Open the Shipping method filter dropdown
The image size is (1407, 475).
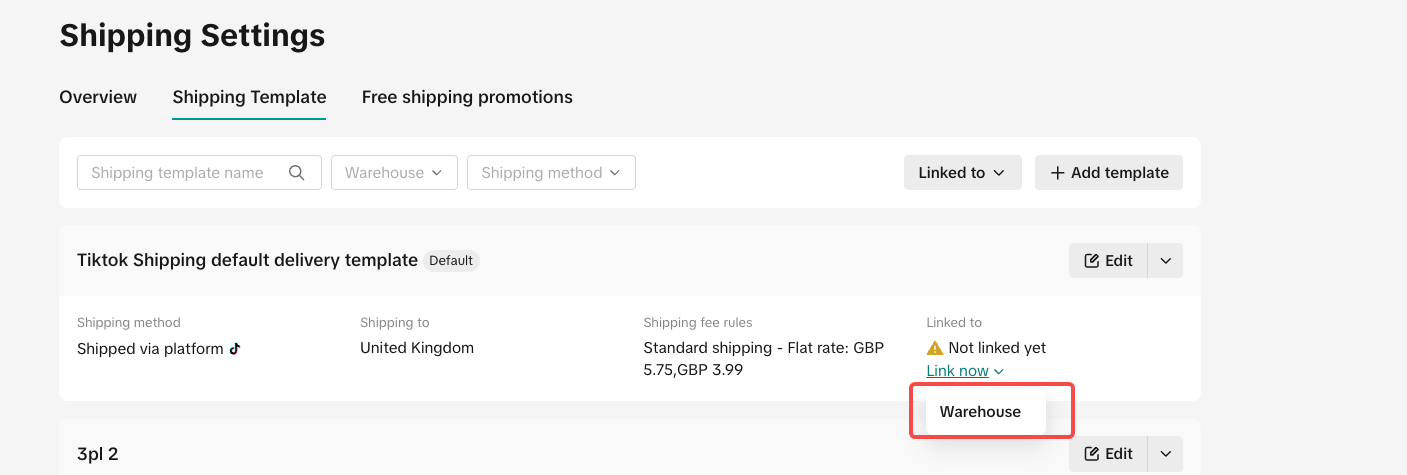click(x=551, y=172)
